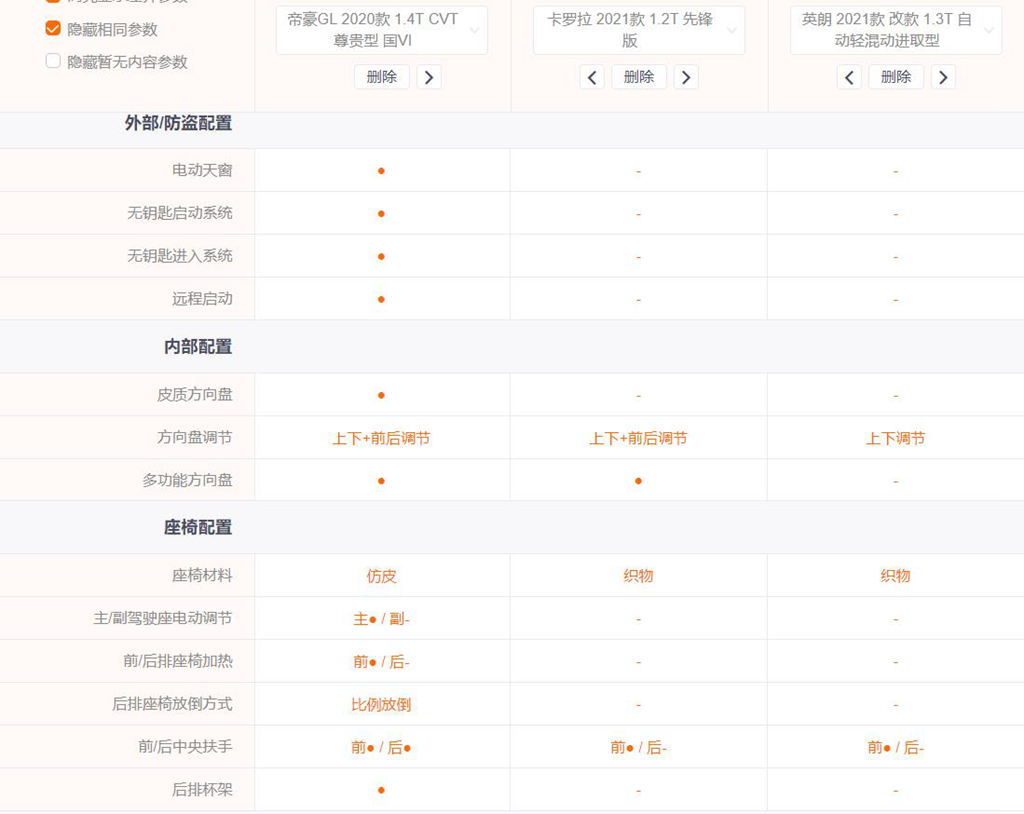This screenshot has height=814, width=1024.
Task: Move 英朗 column left with arrow
Action: (849, 77)
